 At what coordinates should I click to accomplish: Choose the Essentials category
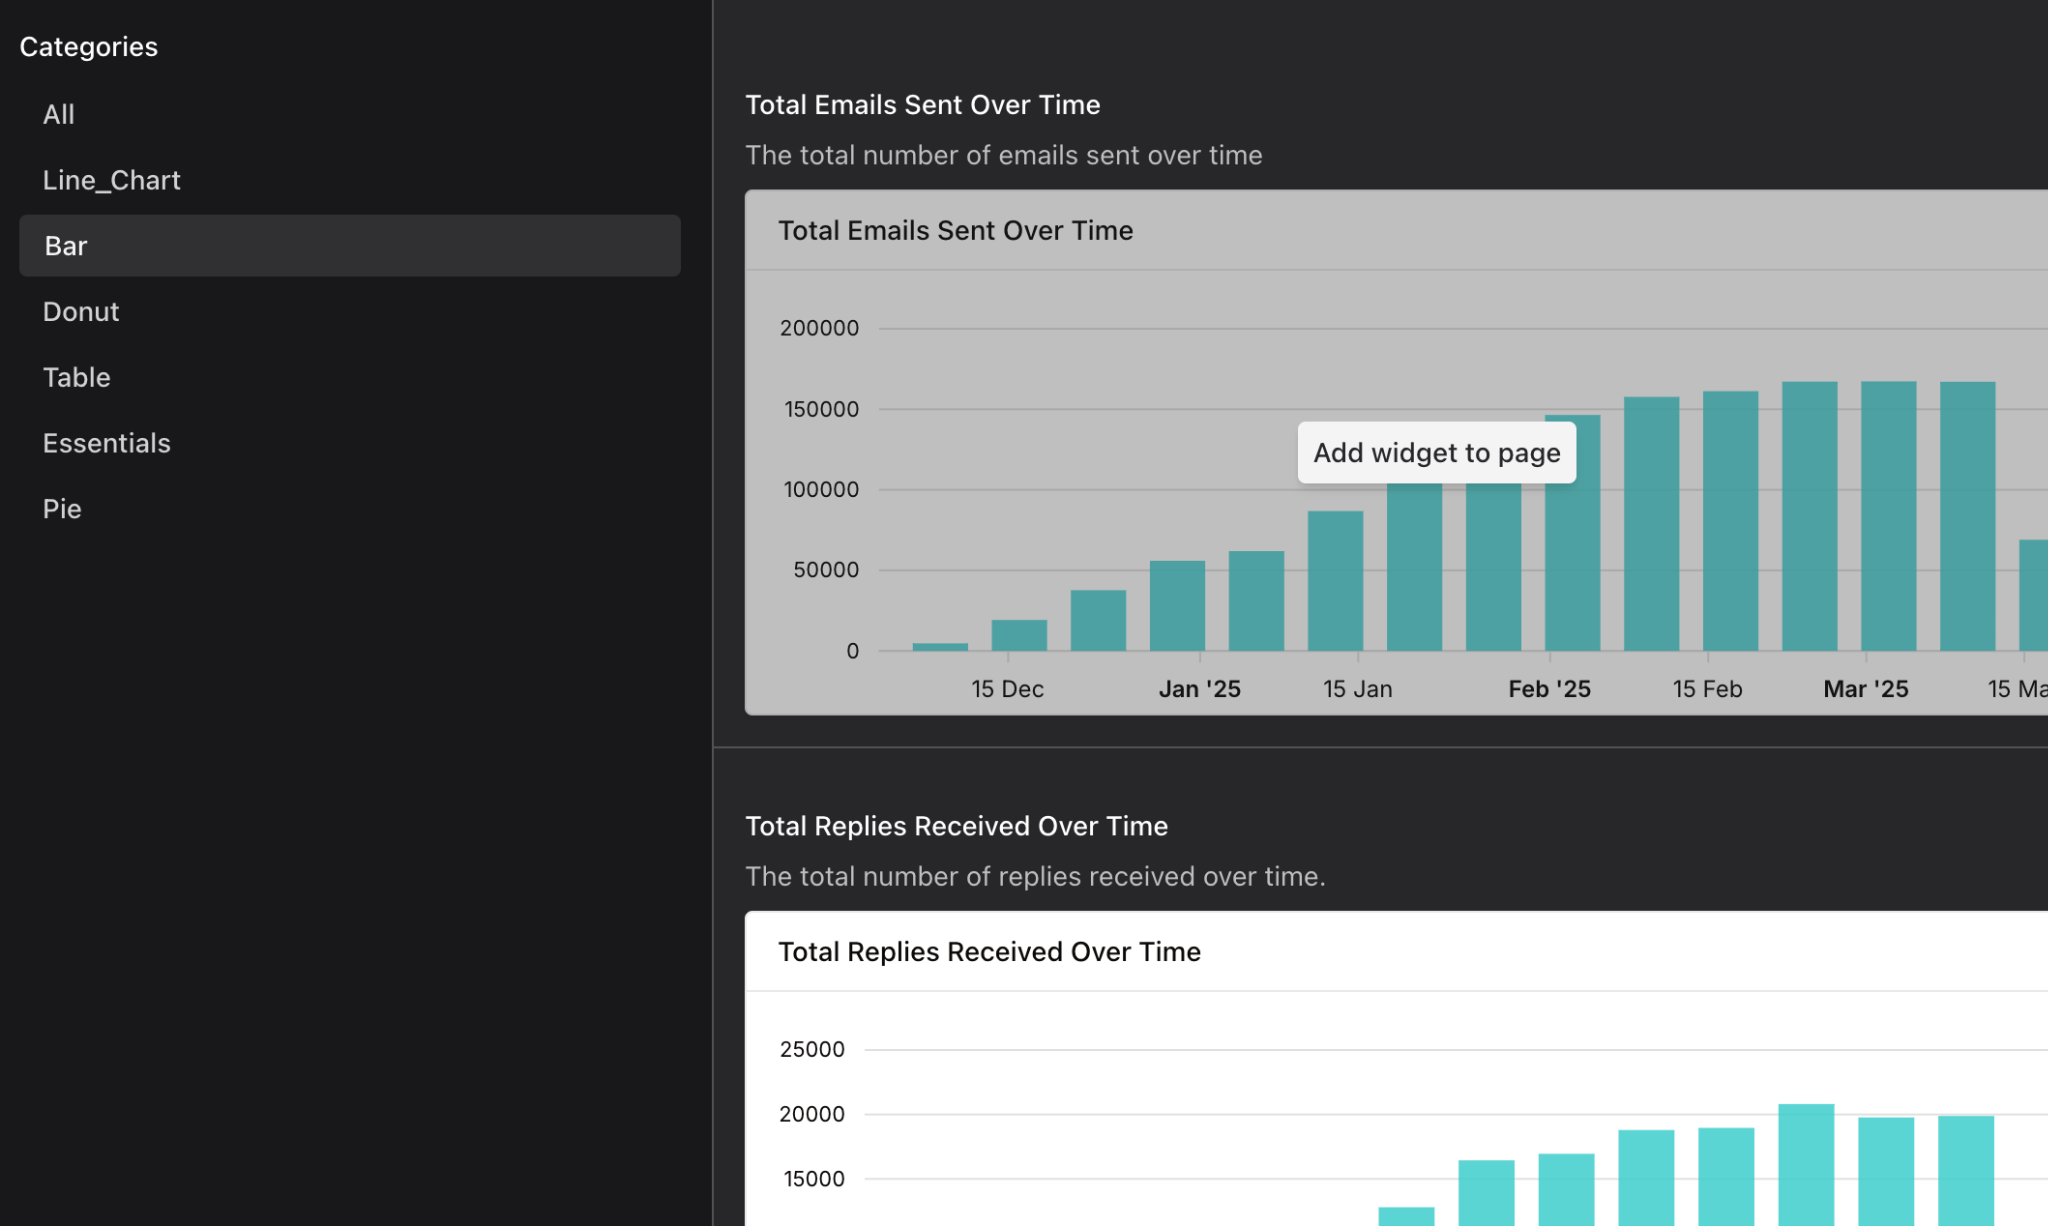coord(106,443)
